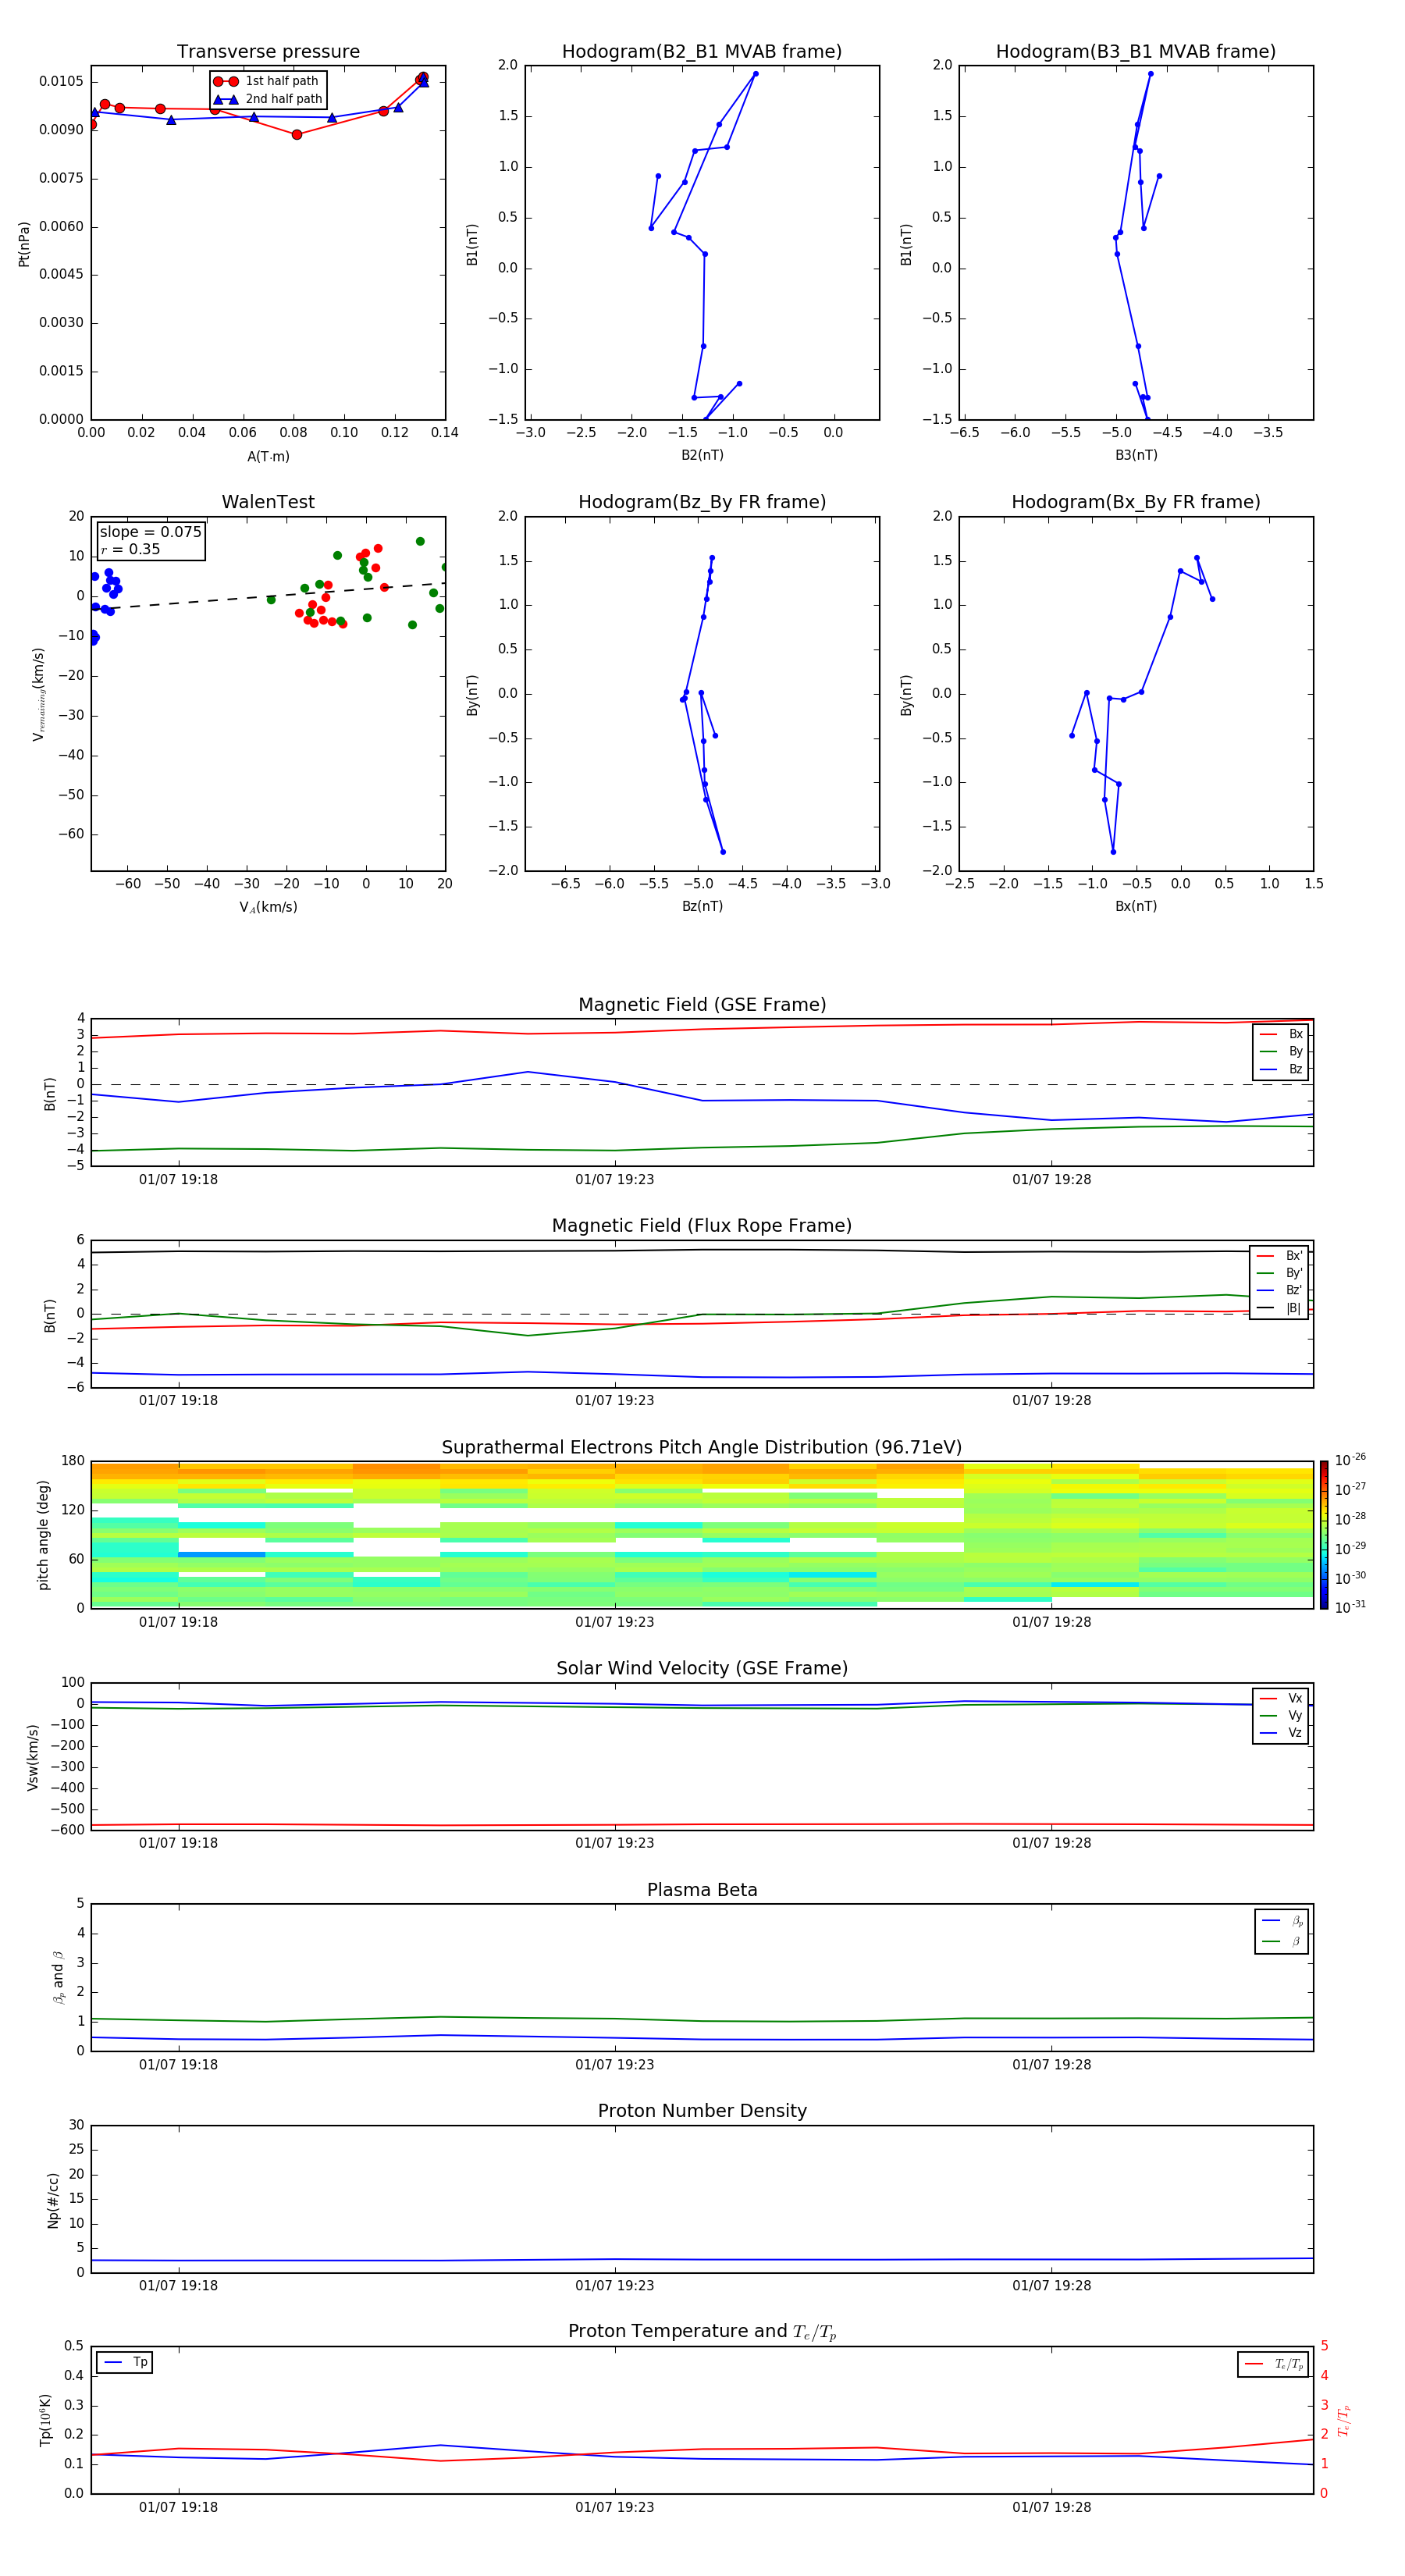The height and width of the screenshot is (2576, 1405).
Task: Click 'Proton Temperature and Te/Tp' title
Action: pos(702,2332)
